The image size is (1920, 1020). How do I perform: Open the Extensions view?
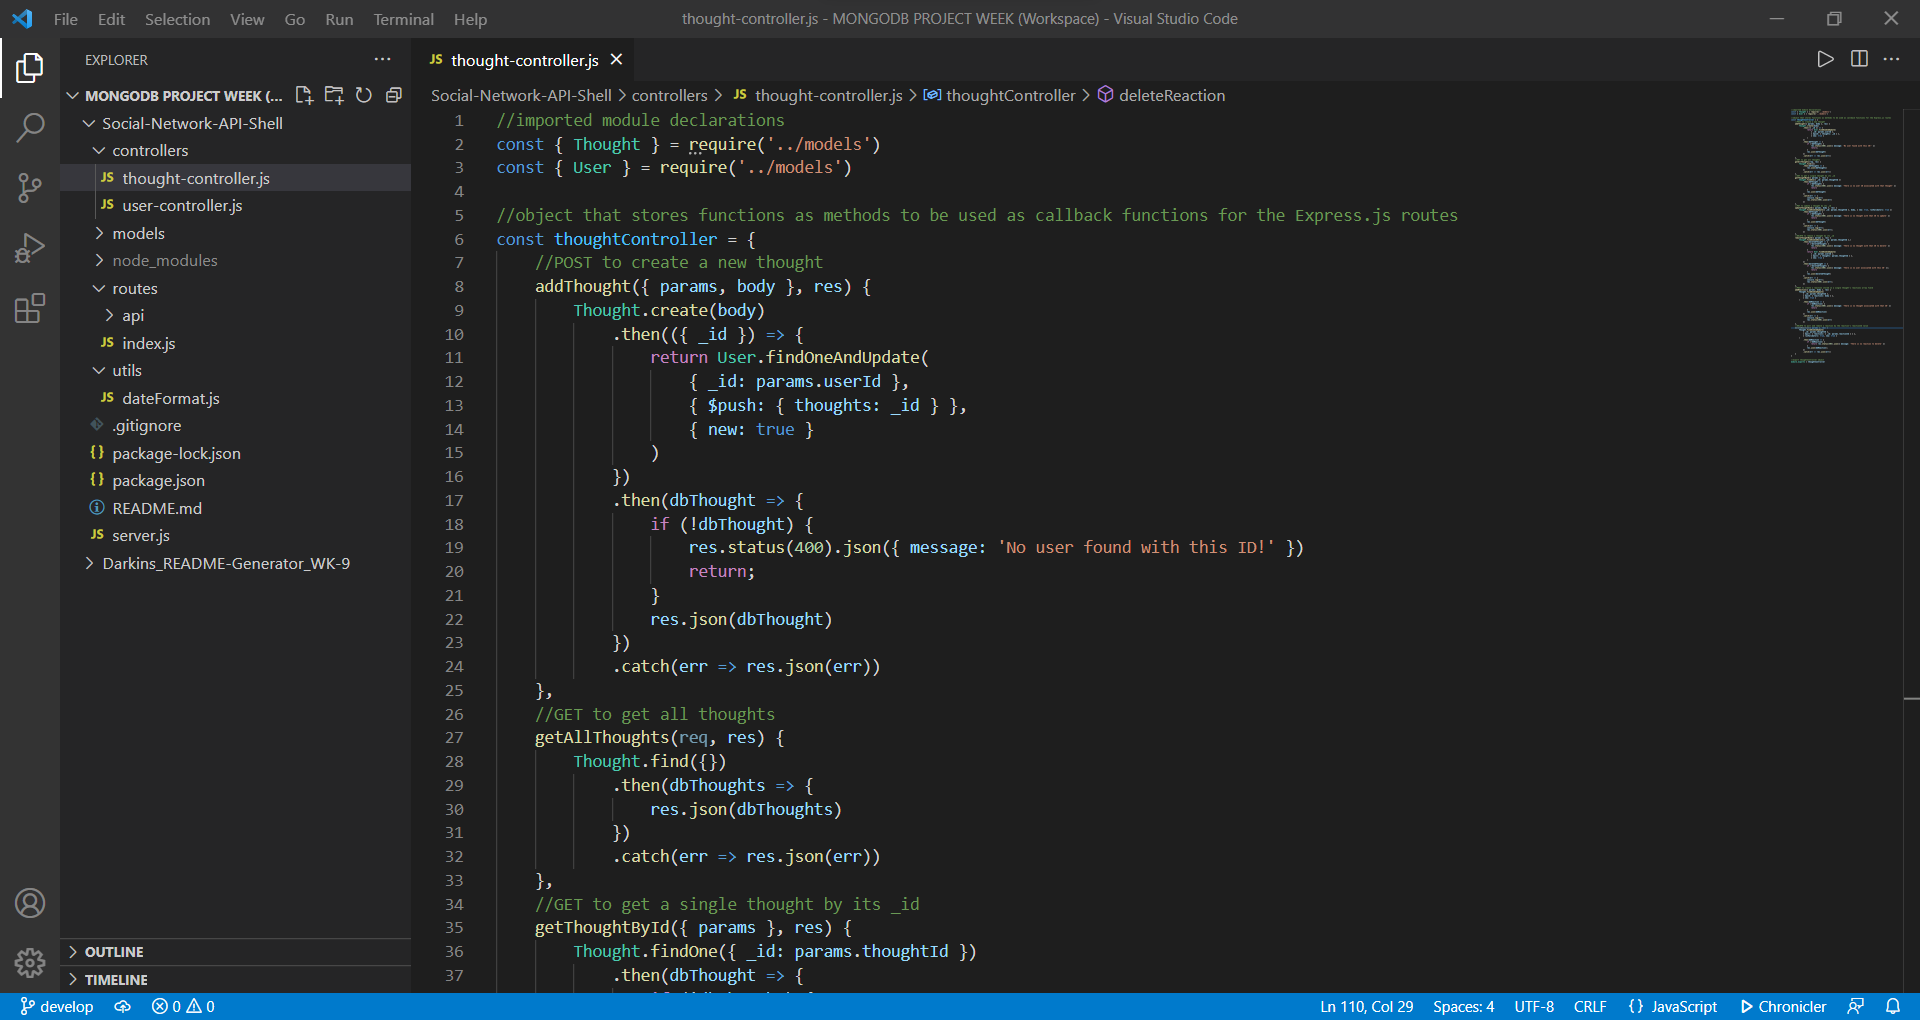click(30, 308)
